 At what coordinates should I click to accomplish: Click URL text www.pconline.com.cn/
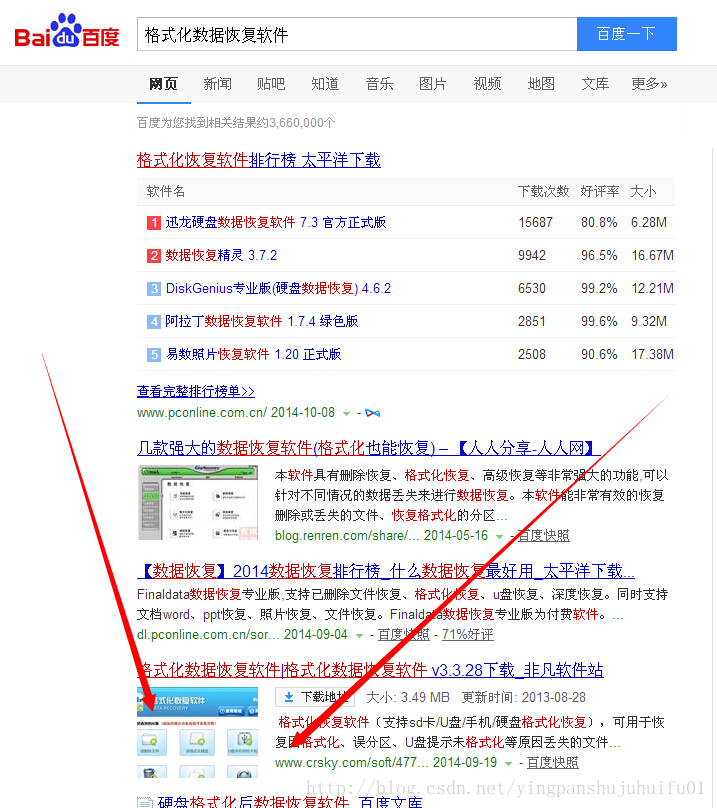pos(202,413)
